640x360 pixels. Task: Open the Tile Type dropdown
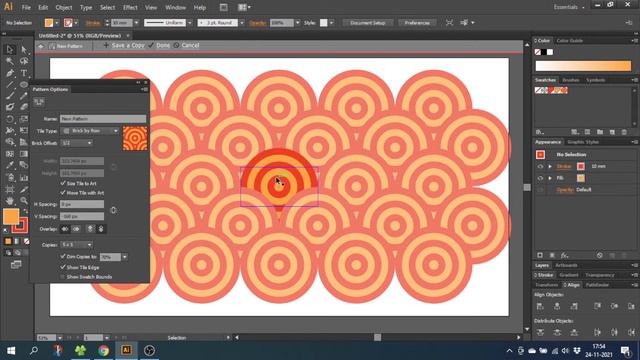coord(90,131)
